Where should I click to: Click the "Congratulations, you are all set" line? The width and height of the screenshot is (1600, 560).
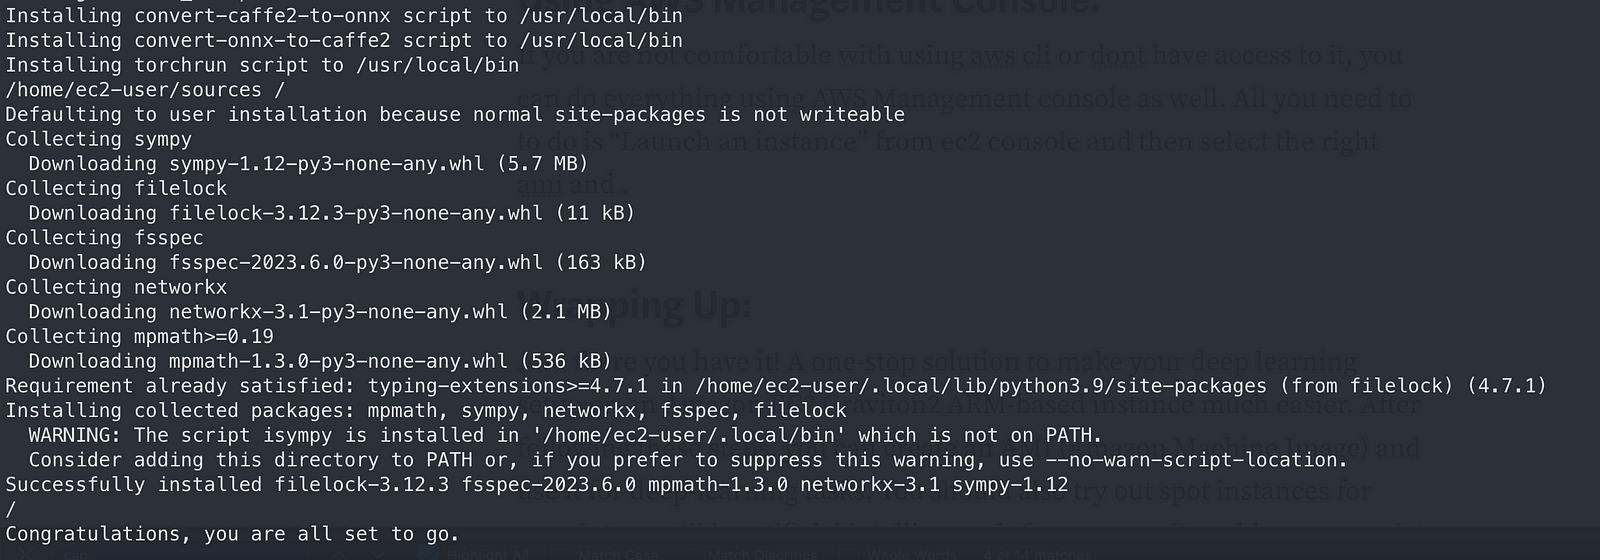coord(232,533)
